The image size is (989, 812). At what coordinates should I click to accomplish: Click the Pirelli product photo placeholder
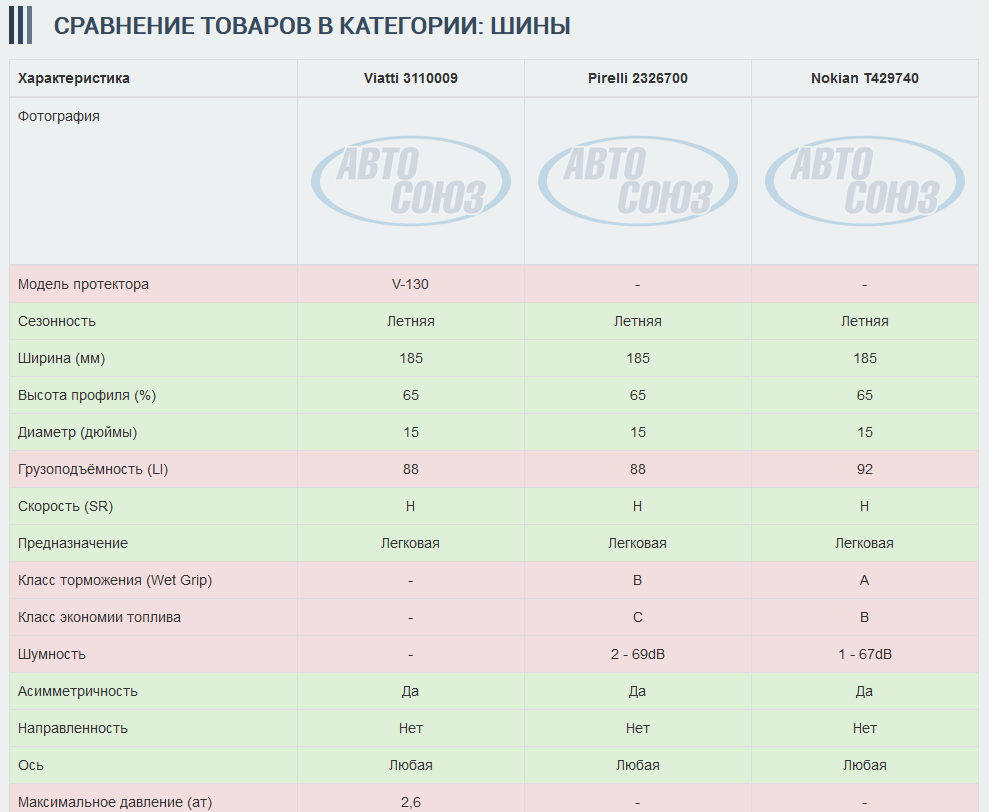(x=637, y=181)
